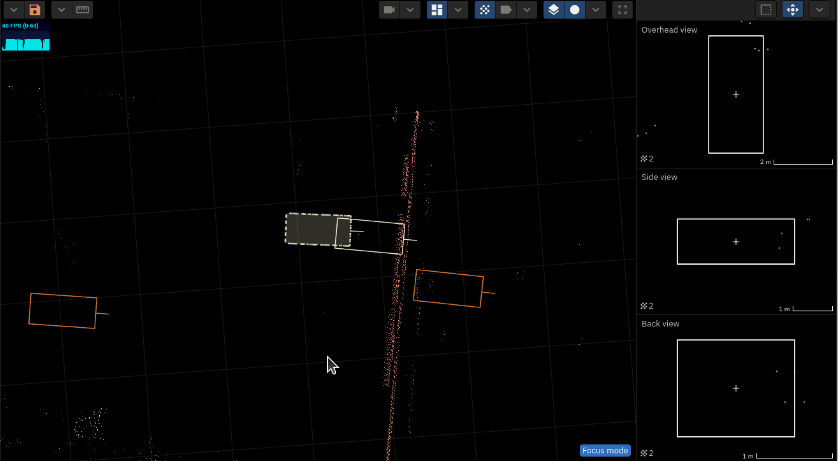Toggle the stacked layers icon
Screen dimensions: 839x461
click(554, 10)
